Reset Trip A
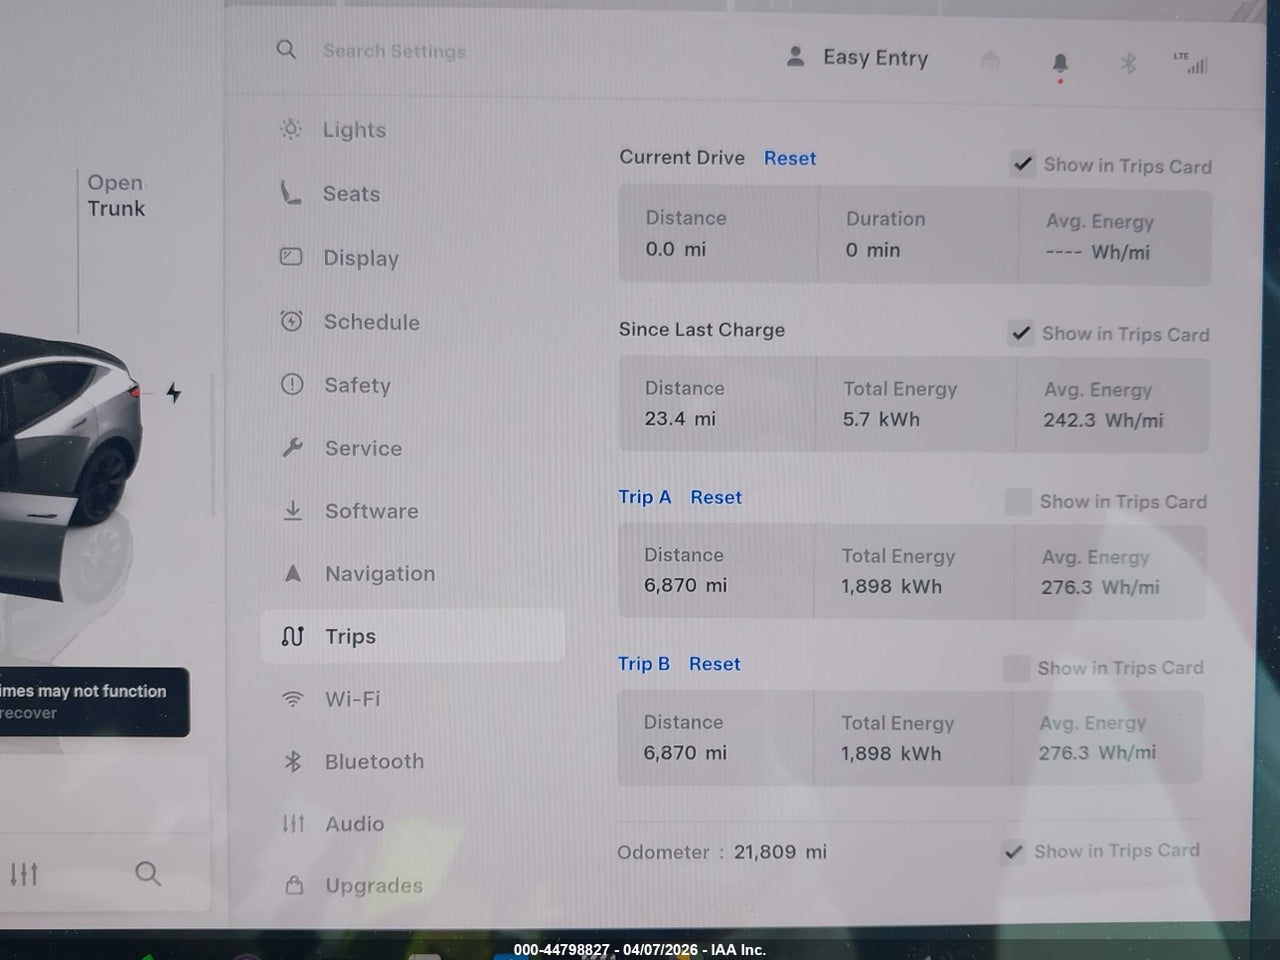 pos(716,497)
